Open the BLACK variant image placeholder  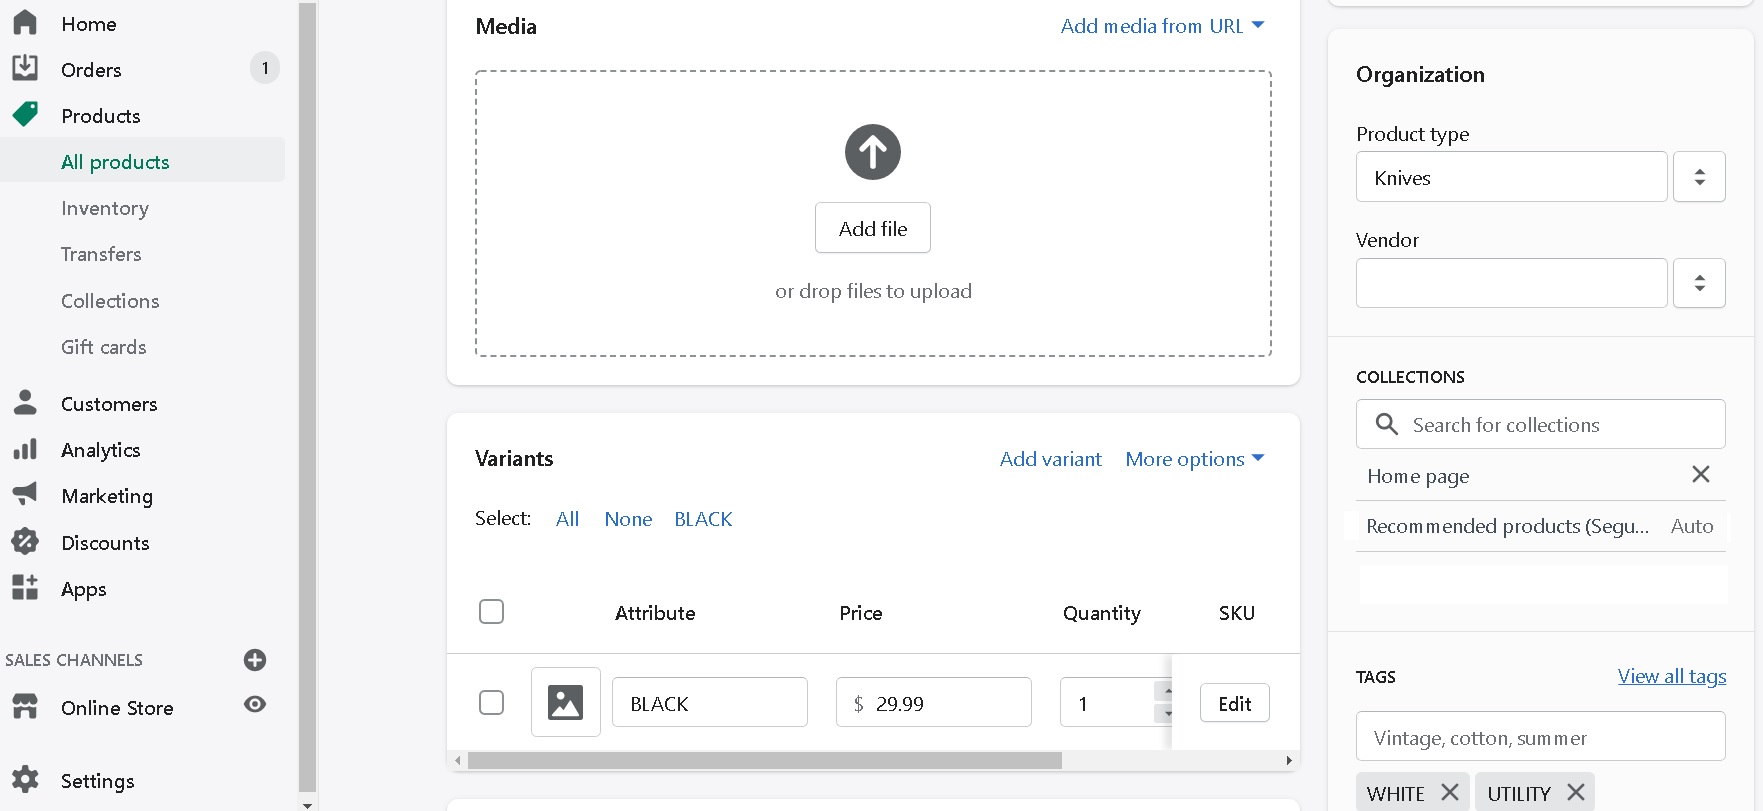[x=565, y=702]
